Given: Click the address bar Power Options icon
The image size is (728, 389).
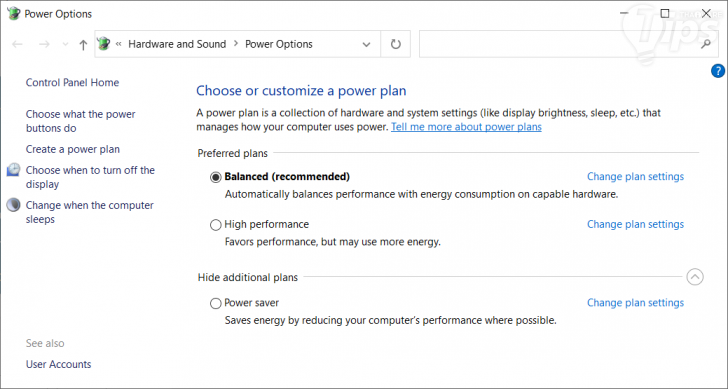Looking at the screenshot, I should tap(104, 44).
